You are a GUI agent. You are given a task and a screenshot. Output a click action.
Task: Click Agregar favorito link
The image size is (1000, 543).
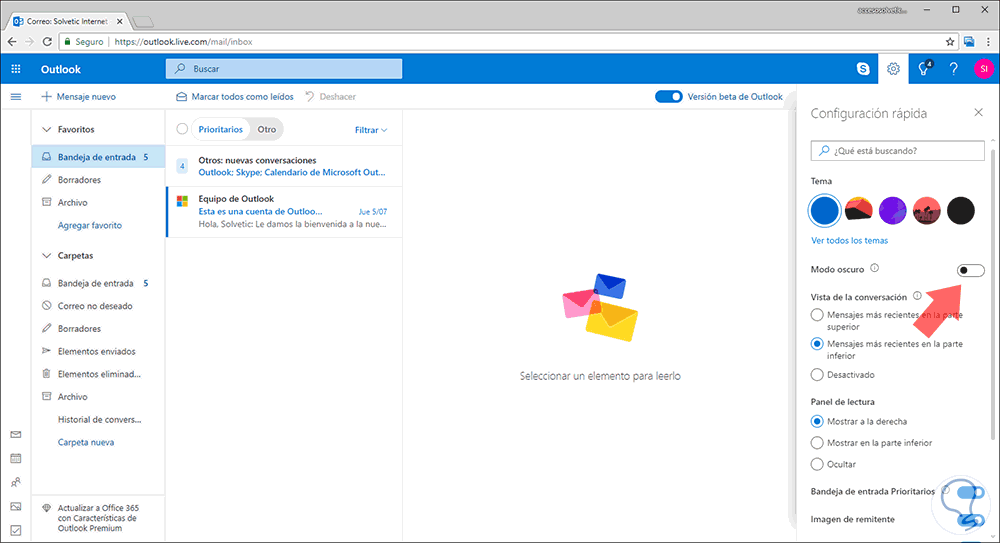click(x=90, y=225)
